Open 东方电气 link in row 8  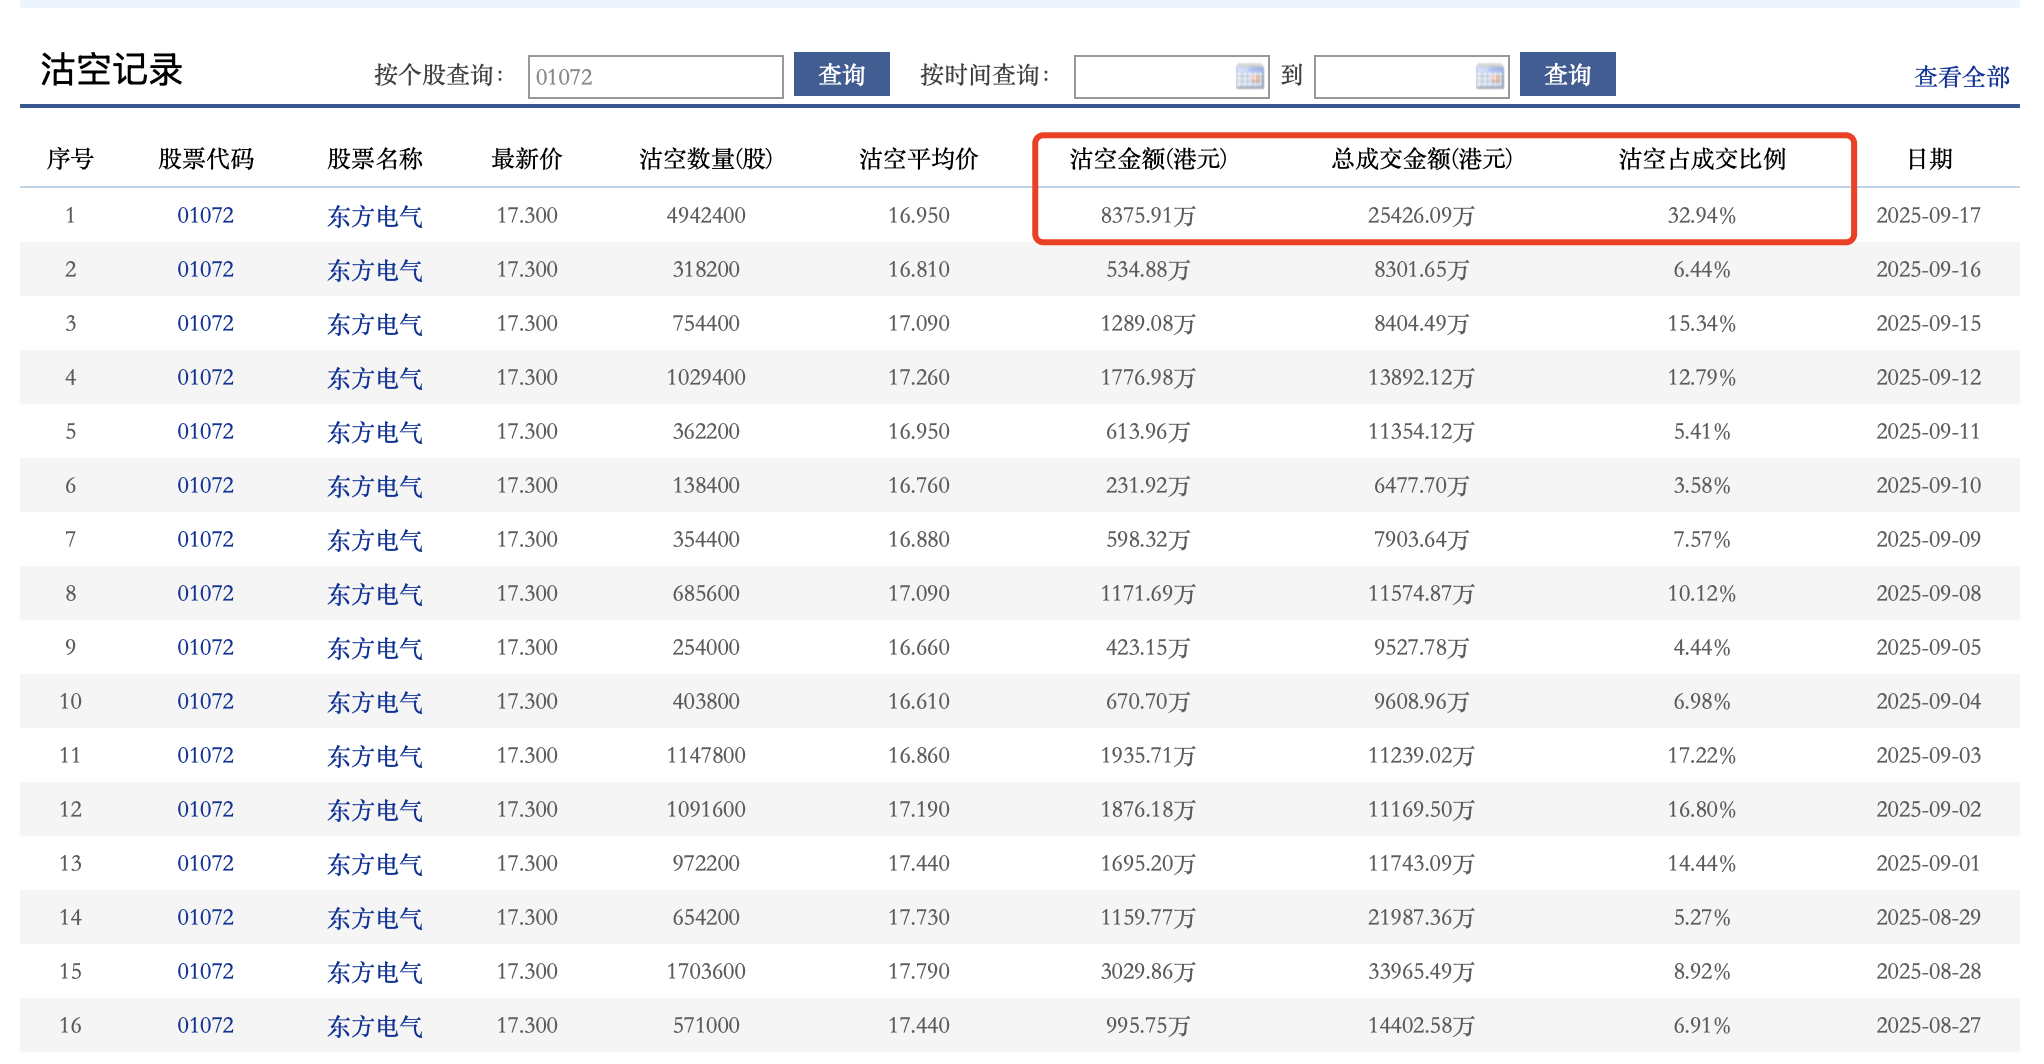(x=375, y=594)
